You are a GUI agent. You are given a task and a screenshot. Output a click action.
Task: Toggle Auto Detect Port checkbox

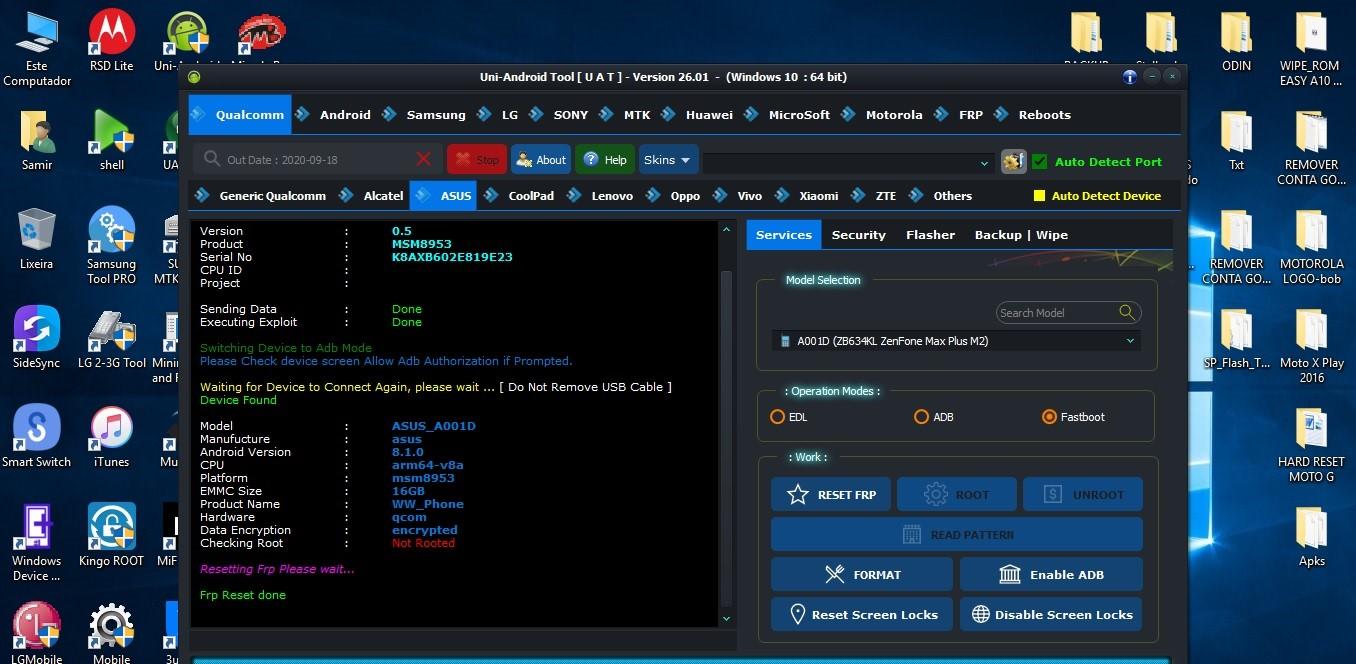pos(1039,161)
